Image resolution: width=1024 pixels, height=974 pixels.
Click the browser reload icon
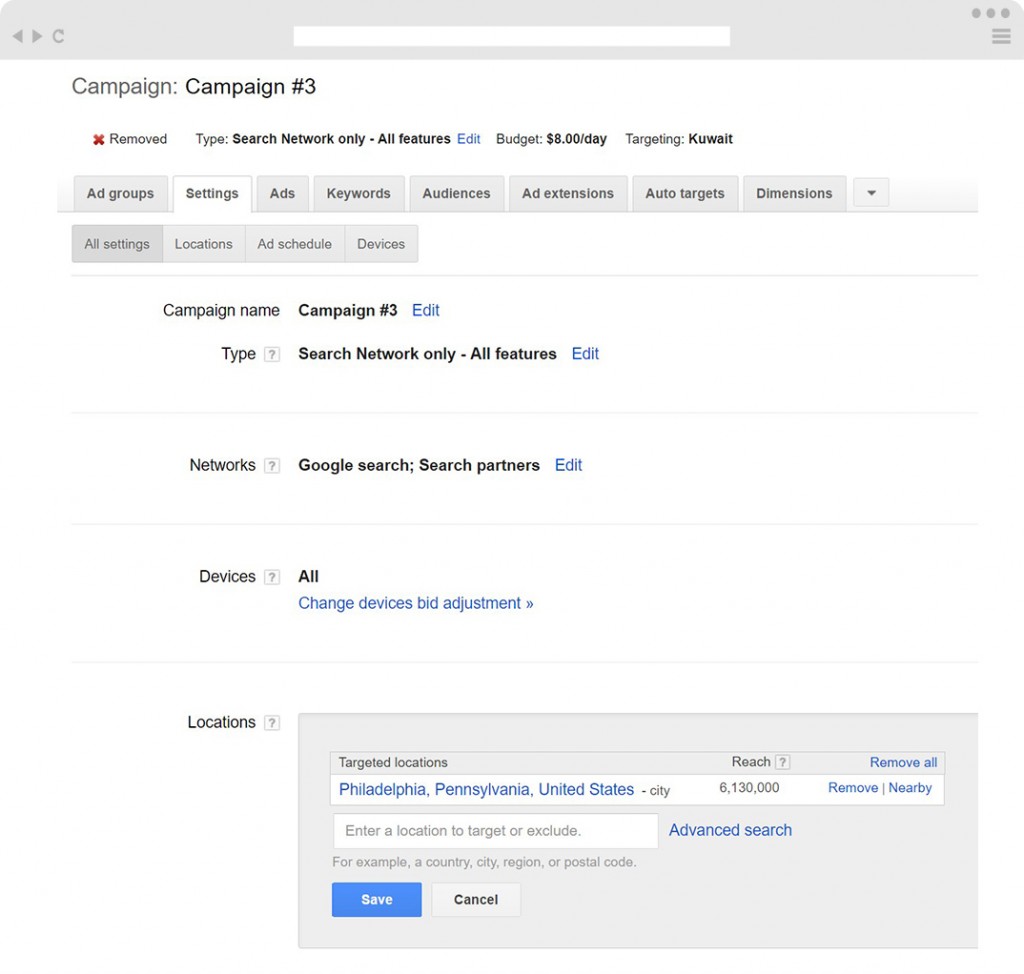pos(58,36)
